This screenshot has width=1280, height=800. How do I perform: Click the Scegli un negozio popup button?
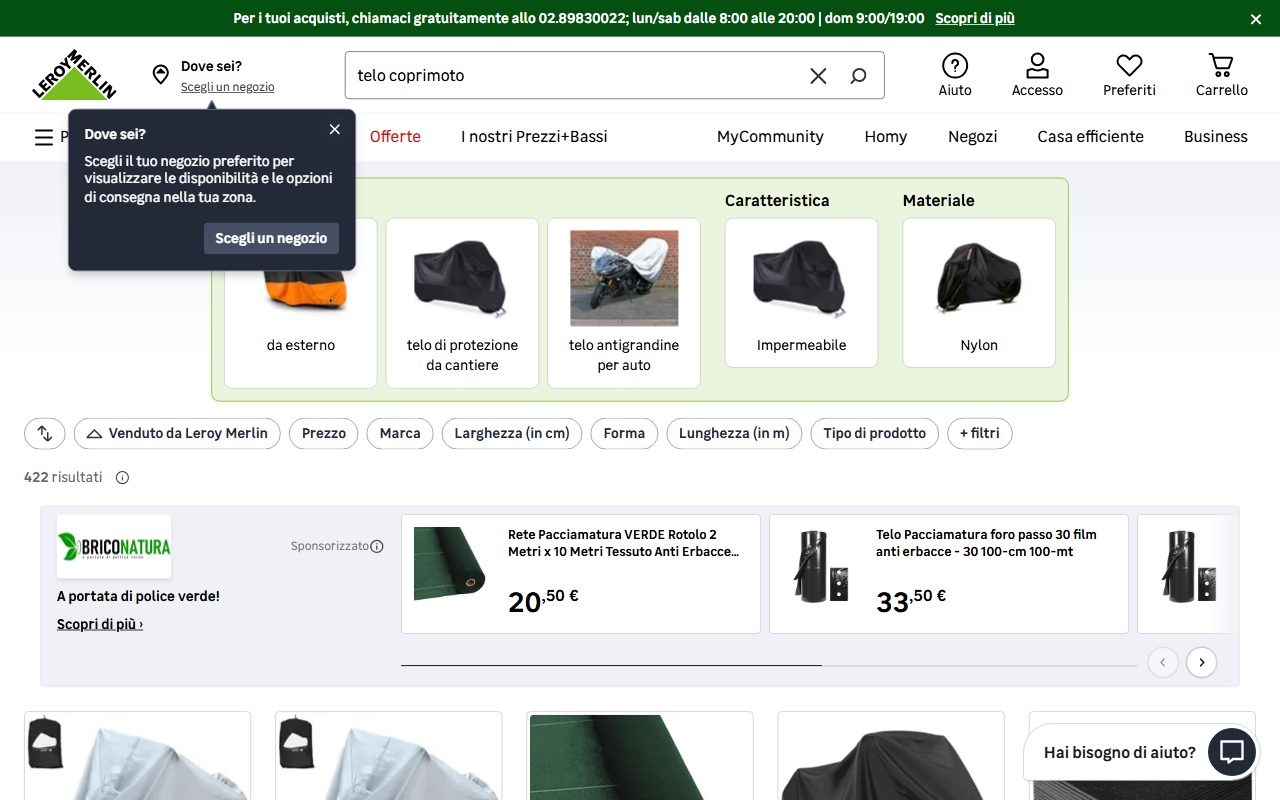tap(271, 238)
